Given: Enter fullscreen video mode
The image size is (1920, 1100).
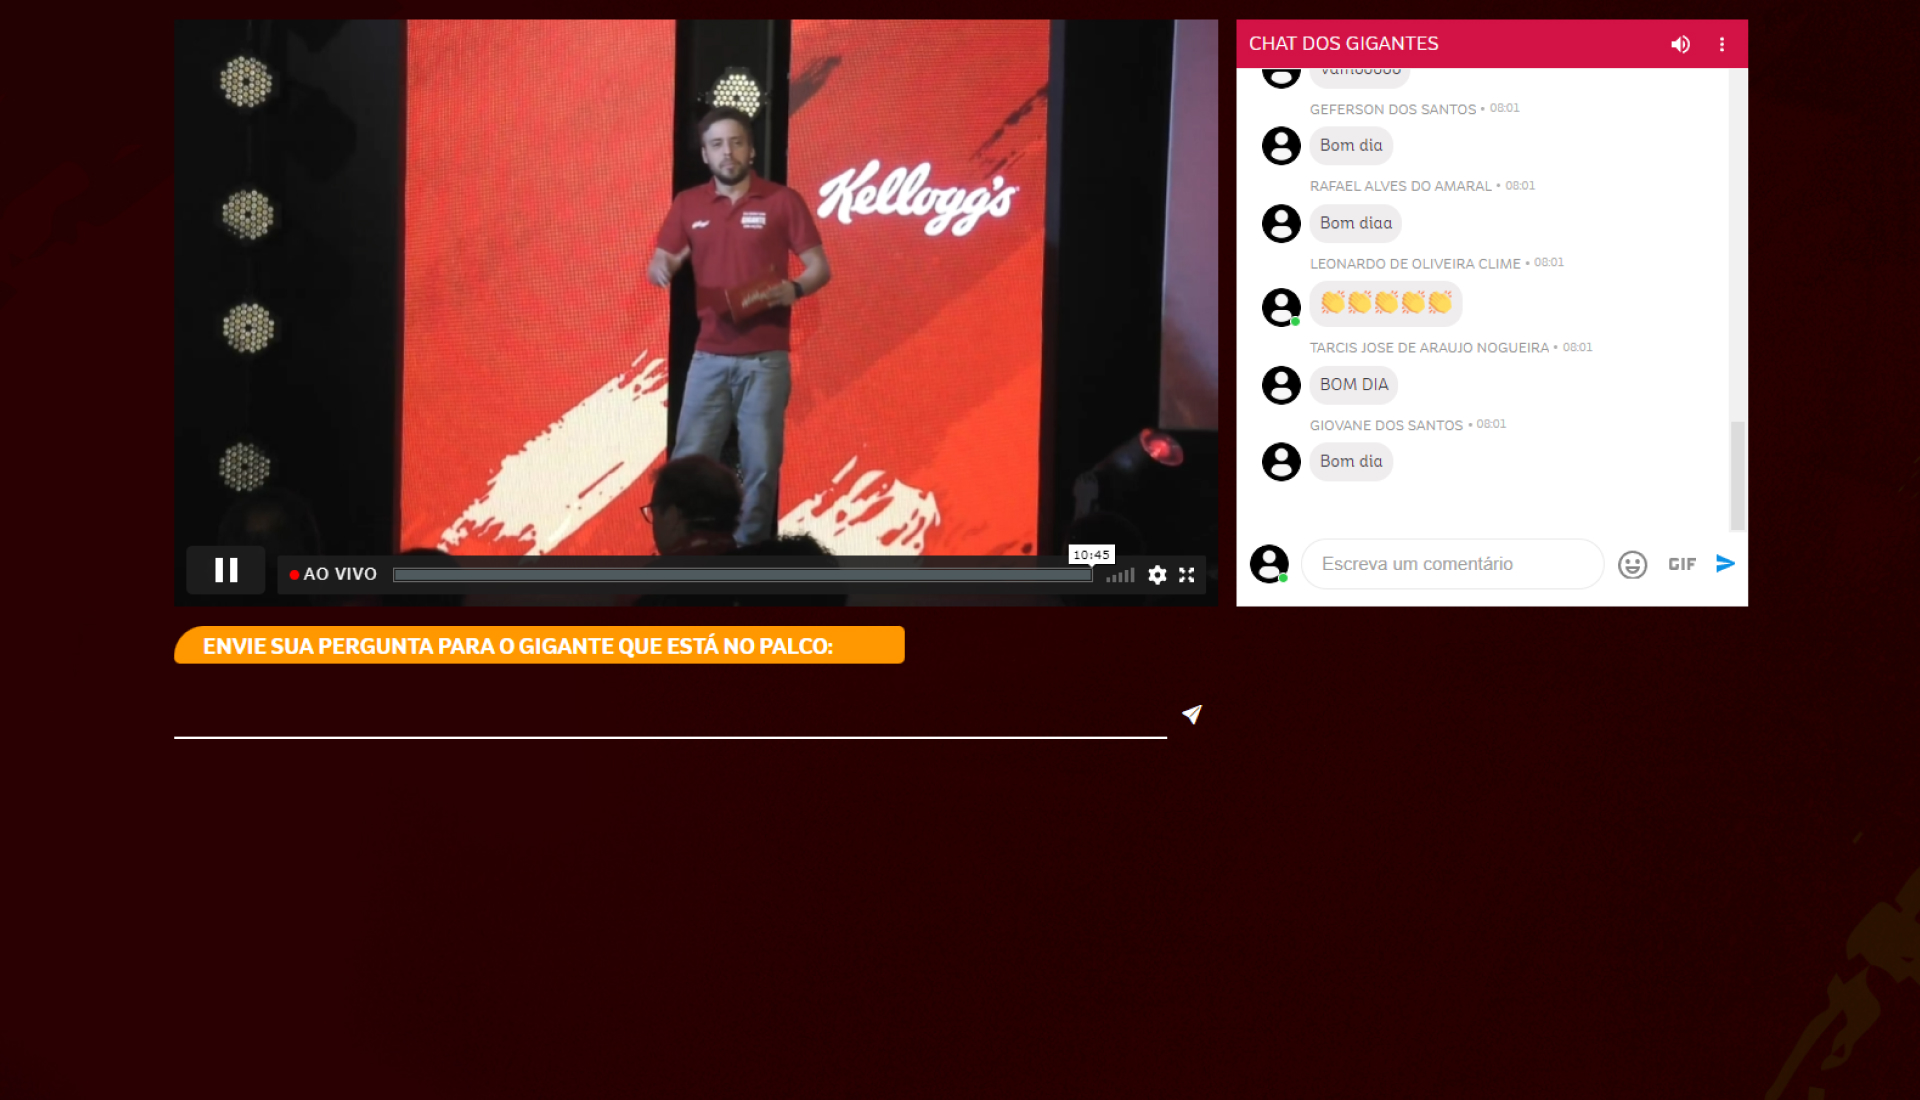Looking at the screenshot, I should point(1187,575).
